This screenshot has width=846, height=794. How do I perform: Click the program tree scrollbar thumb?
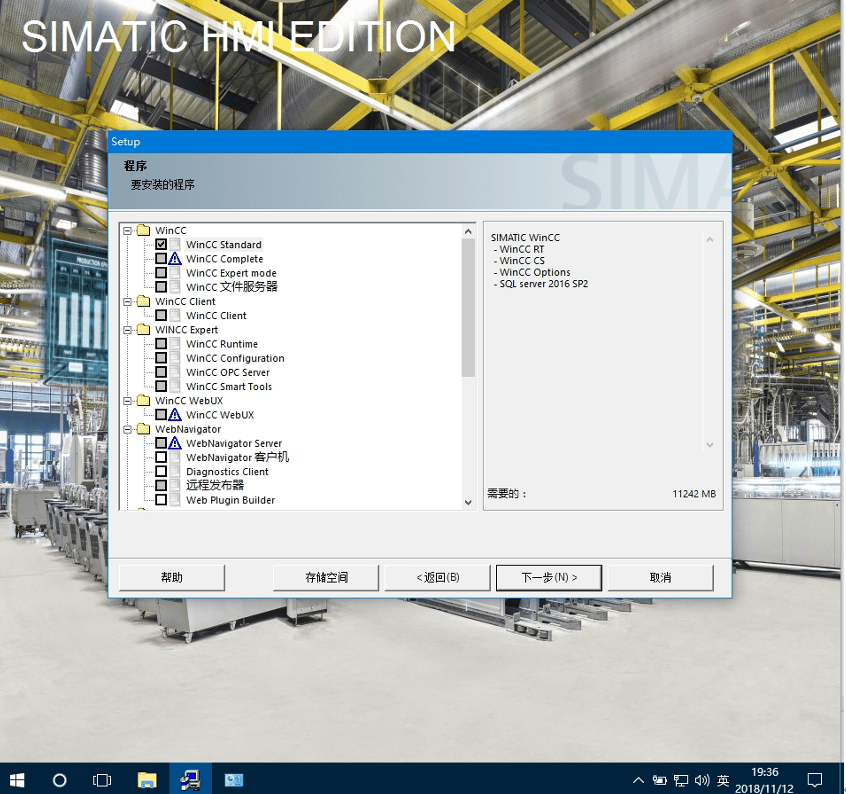pos(468,307)
